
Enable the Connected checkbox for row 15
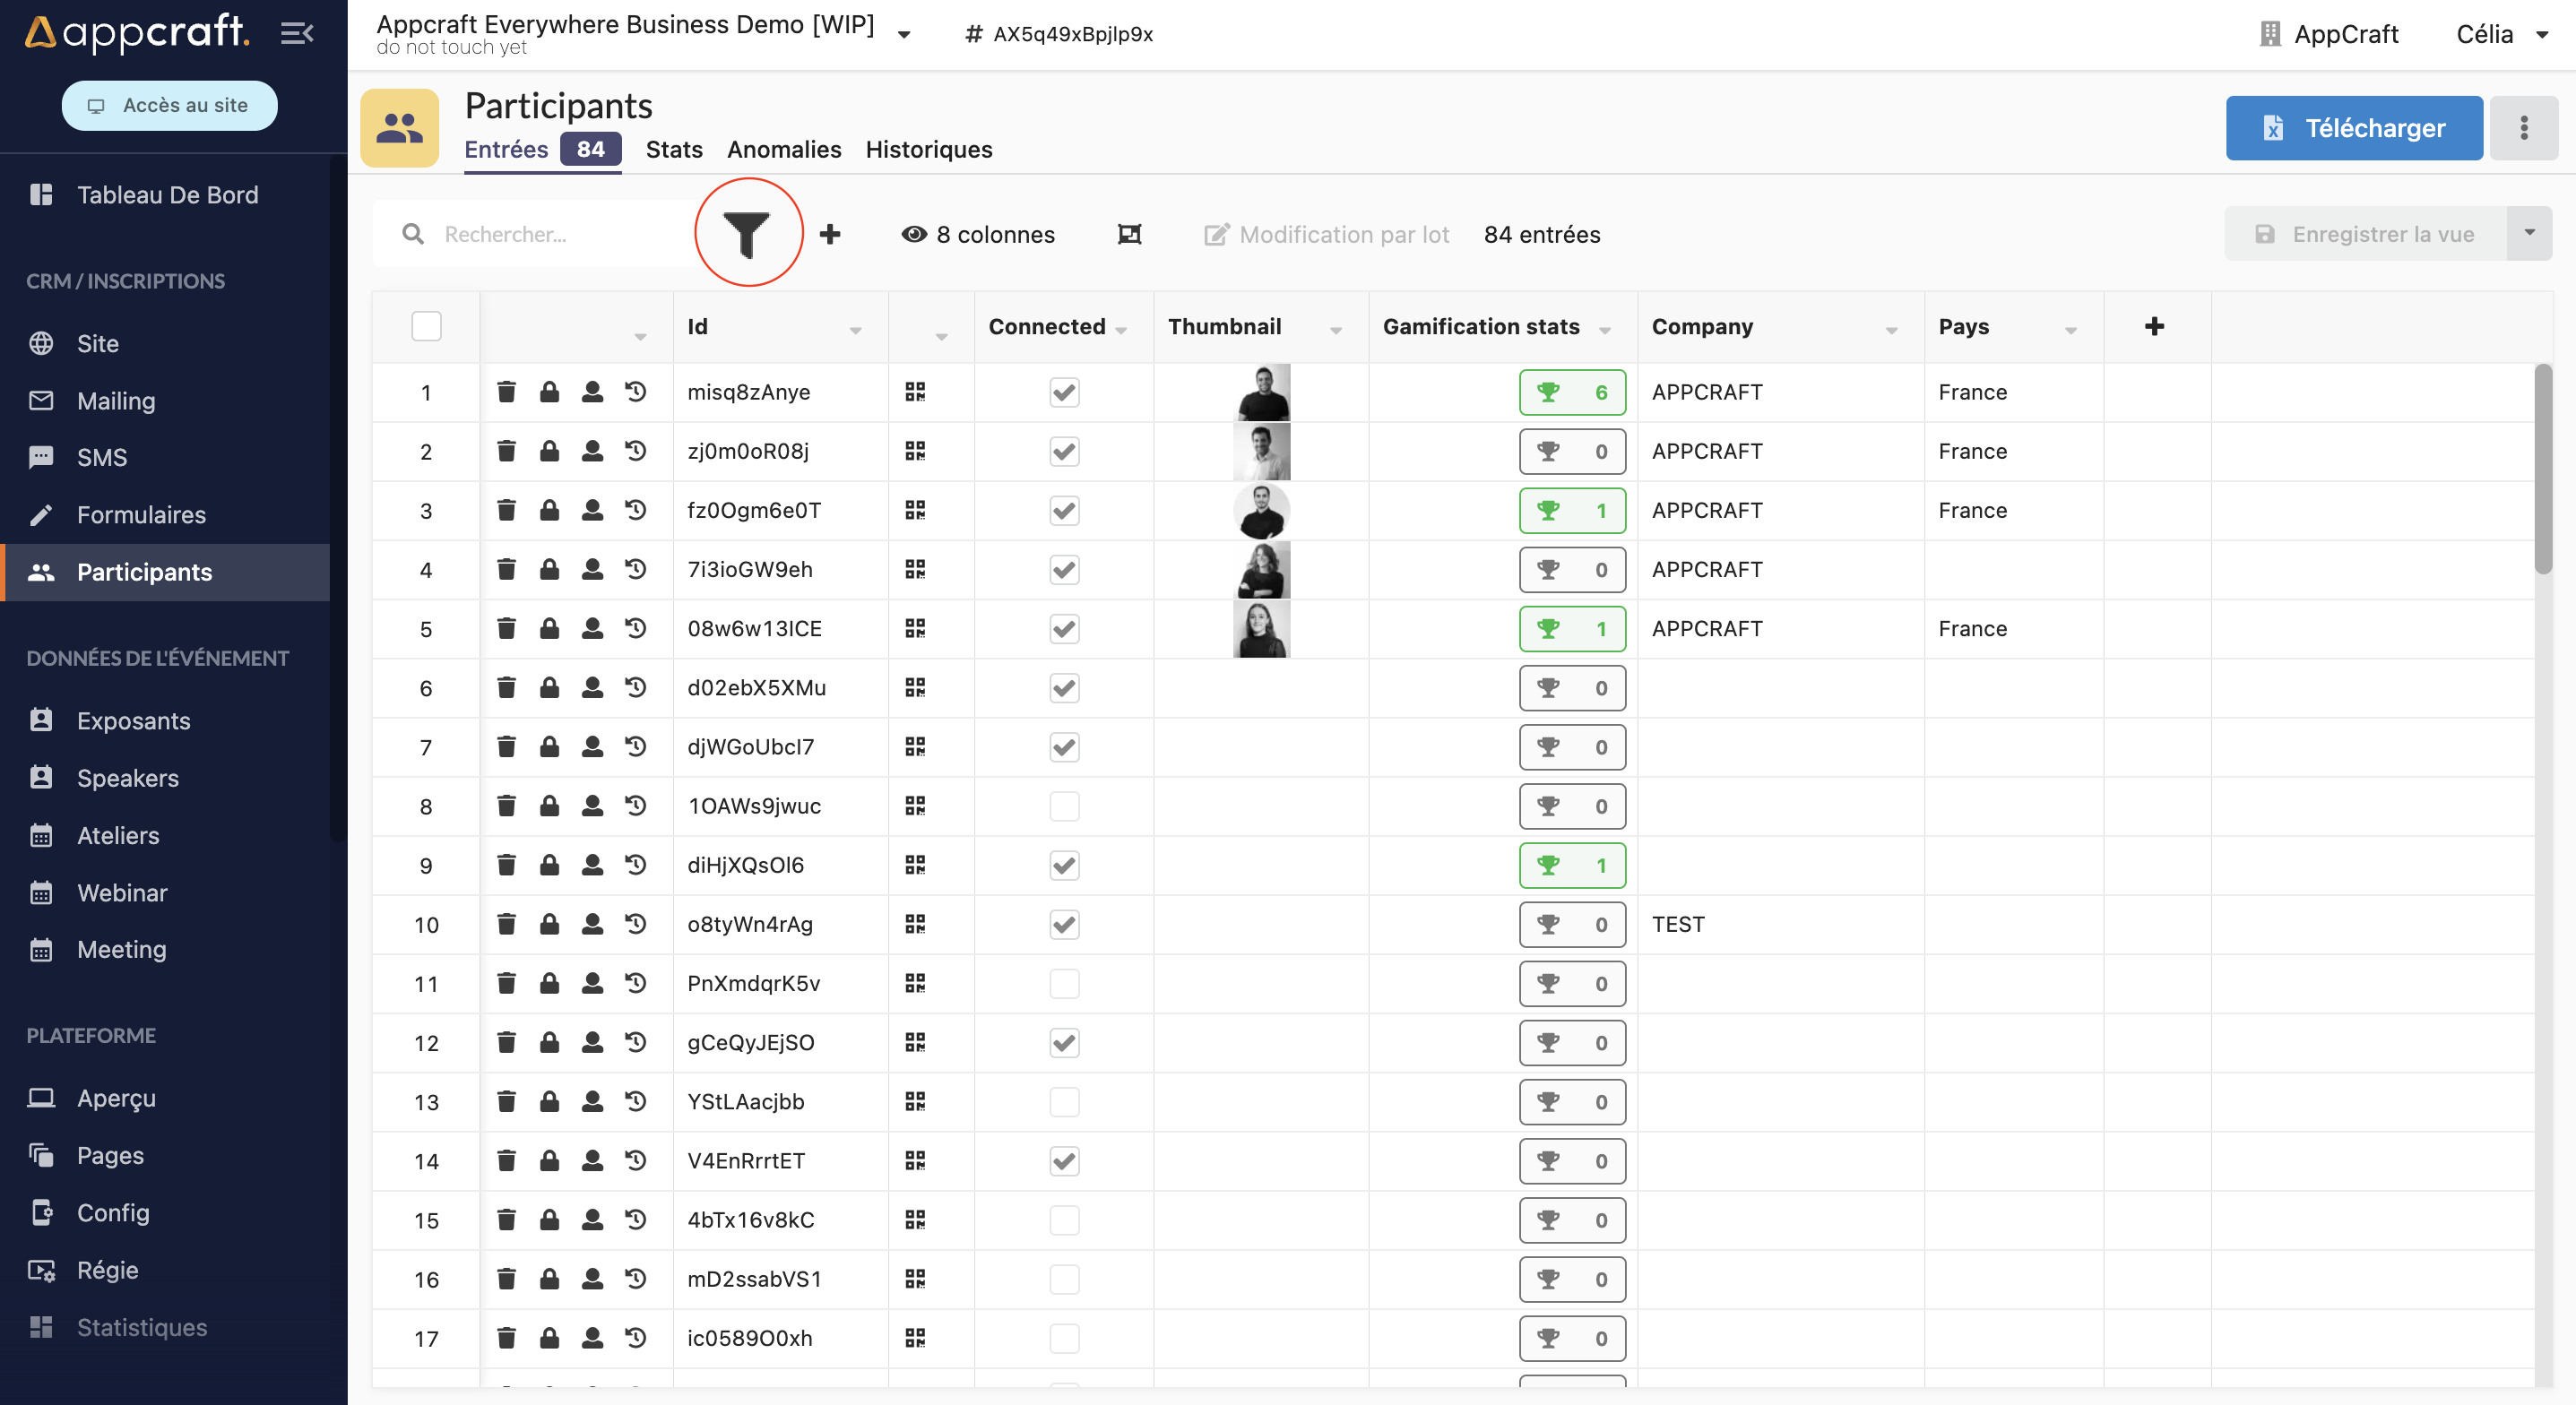pos(1064,1218)
